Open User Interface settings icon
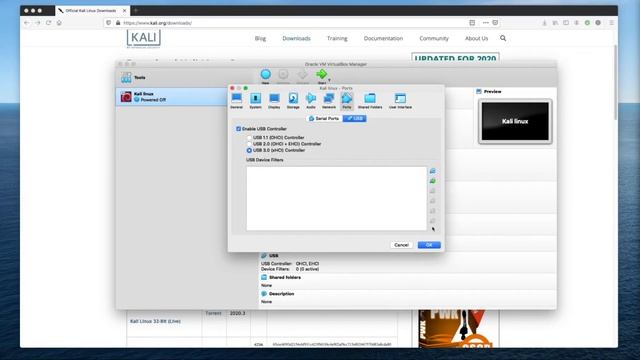 (400, 100)
